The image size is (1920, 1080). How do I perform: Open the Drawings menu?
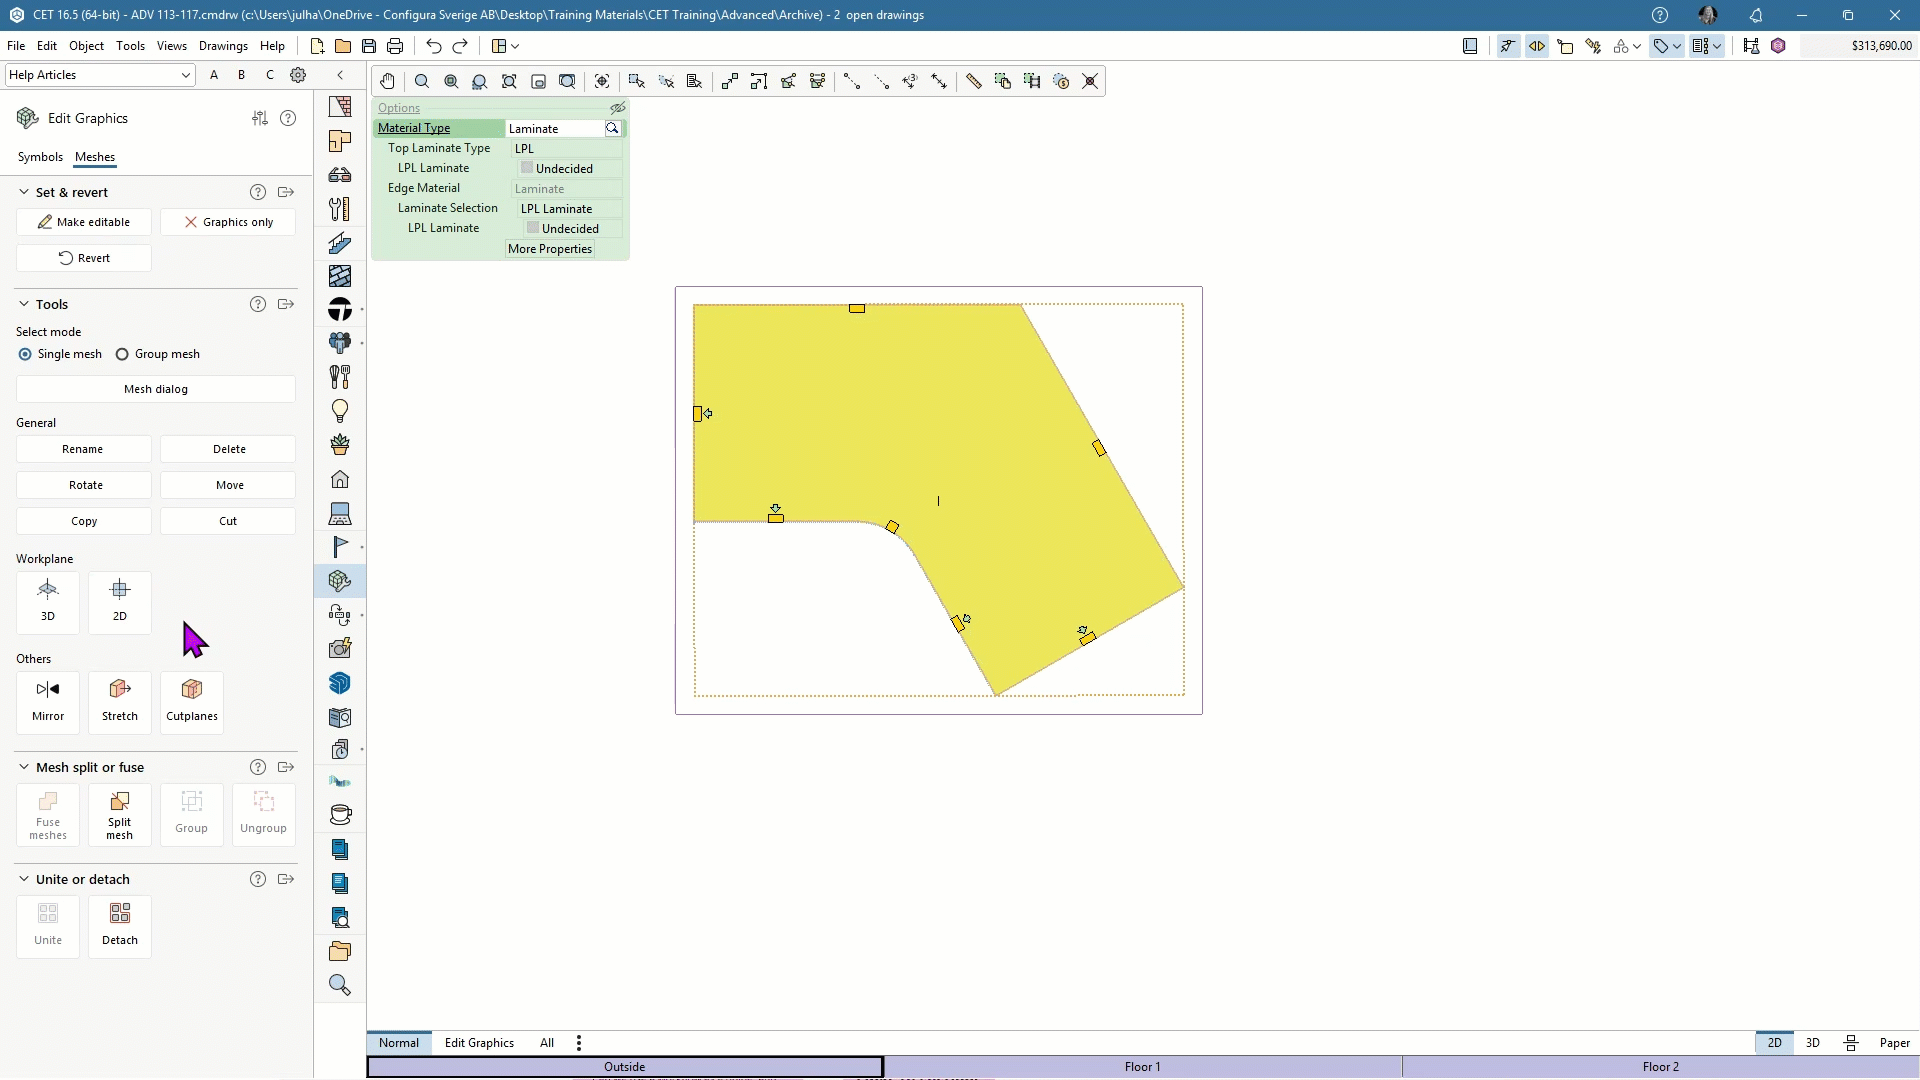223,46
